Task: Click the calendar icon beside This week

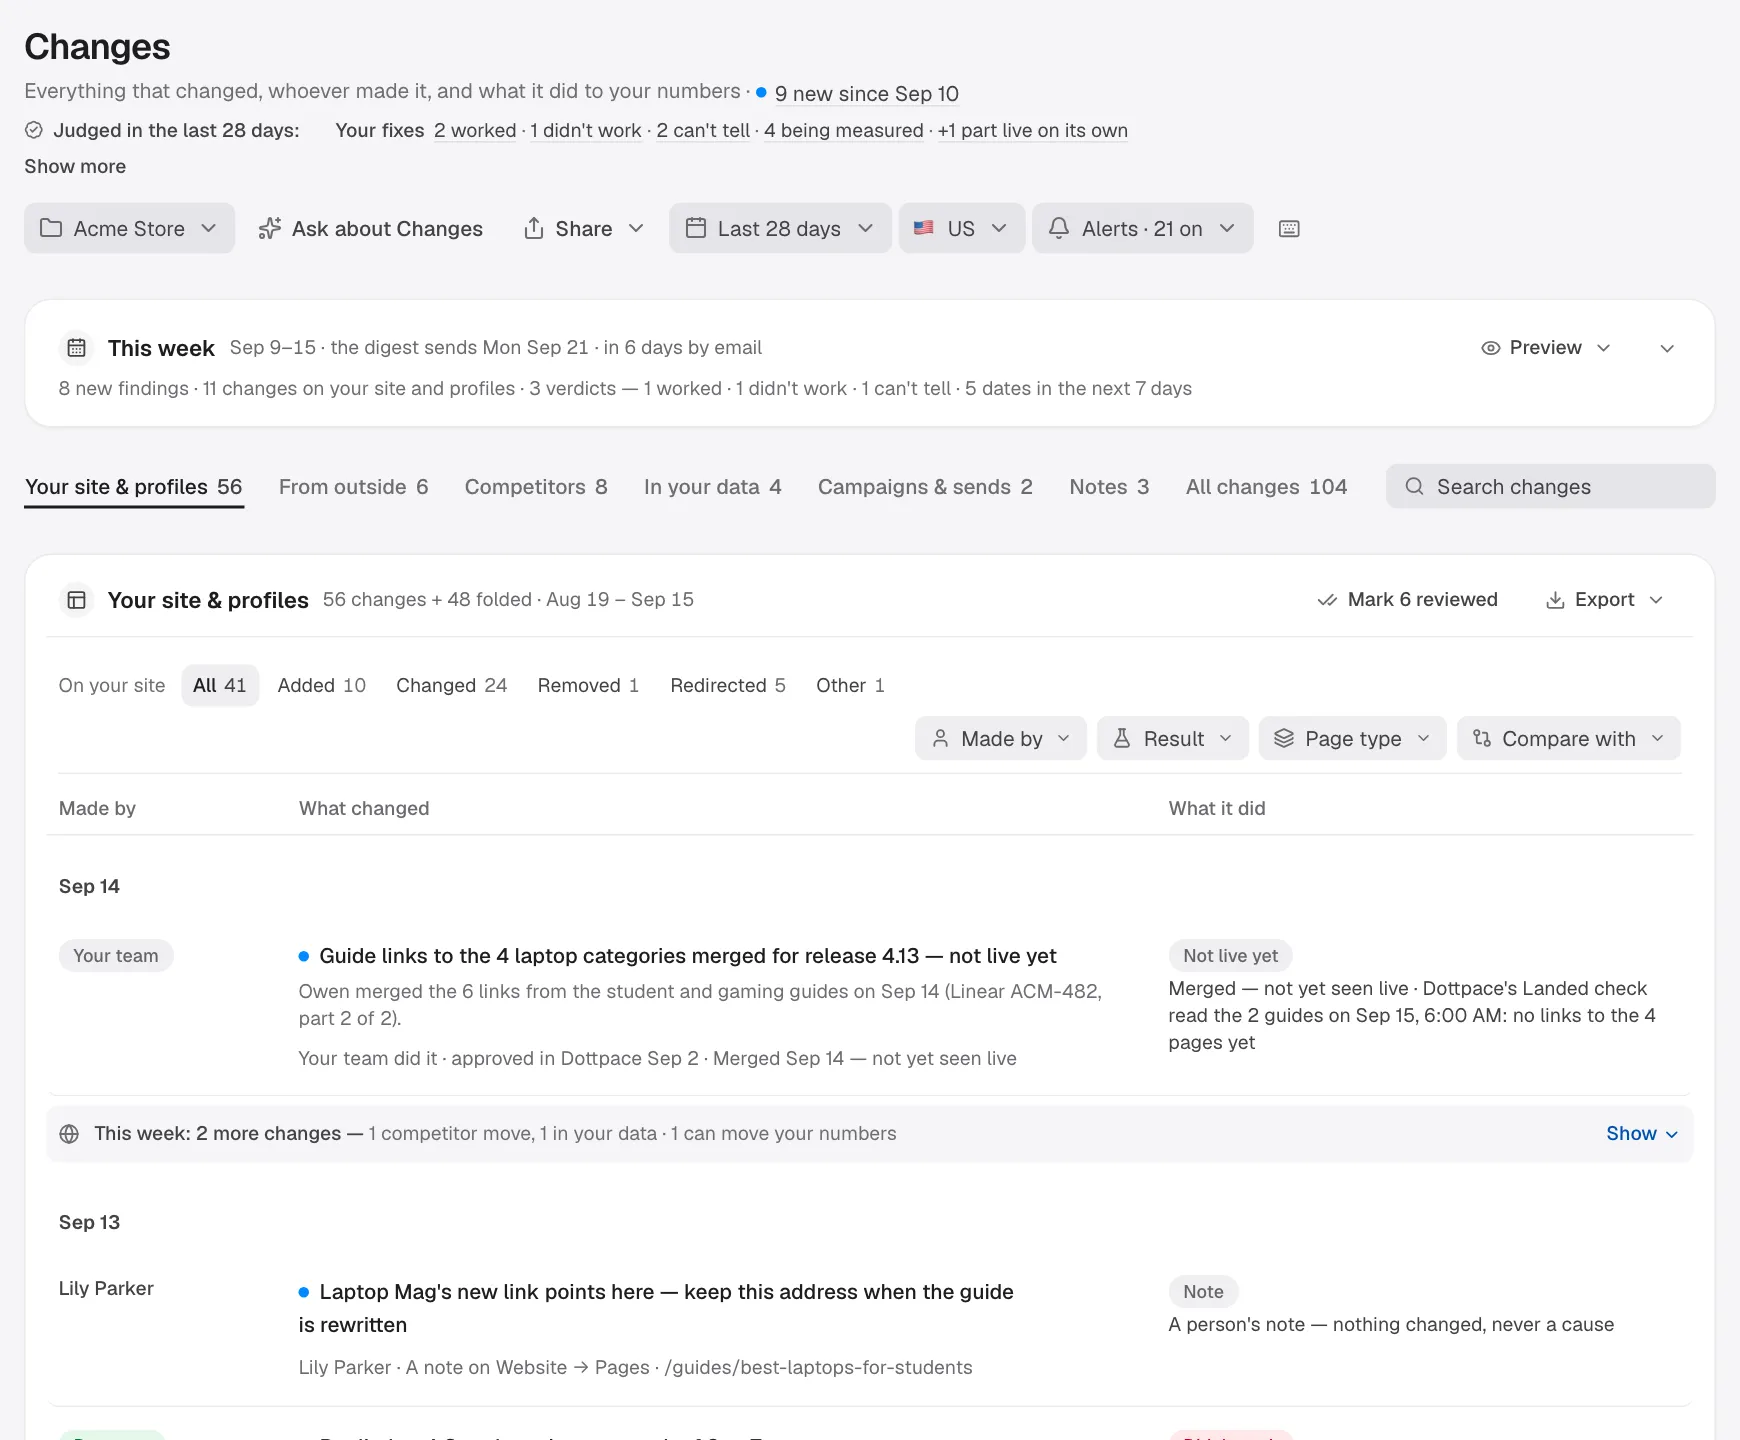Action: pos(77,348)
